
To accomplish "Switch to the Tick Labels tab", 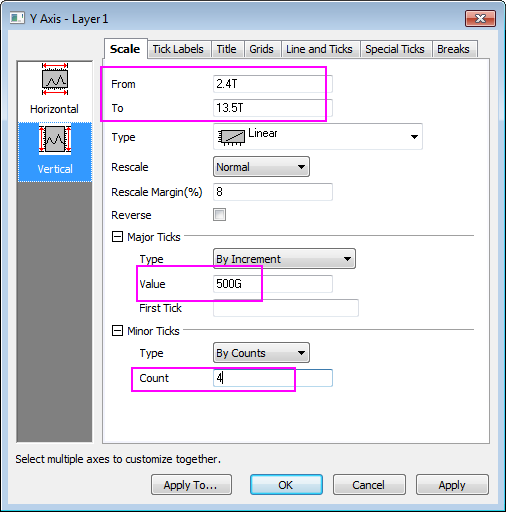I will tap(178, 49).
